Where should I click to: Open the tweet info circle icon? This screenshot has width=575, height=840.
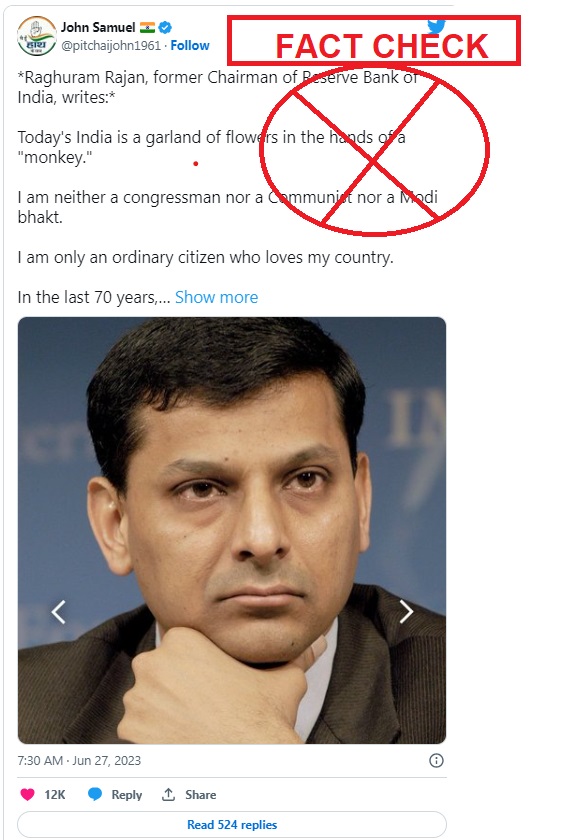pyautogui.click(x=436, y=761)
